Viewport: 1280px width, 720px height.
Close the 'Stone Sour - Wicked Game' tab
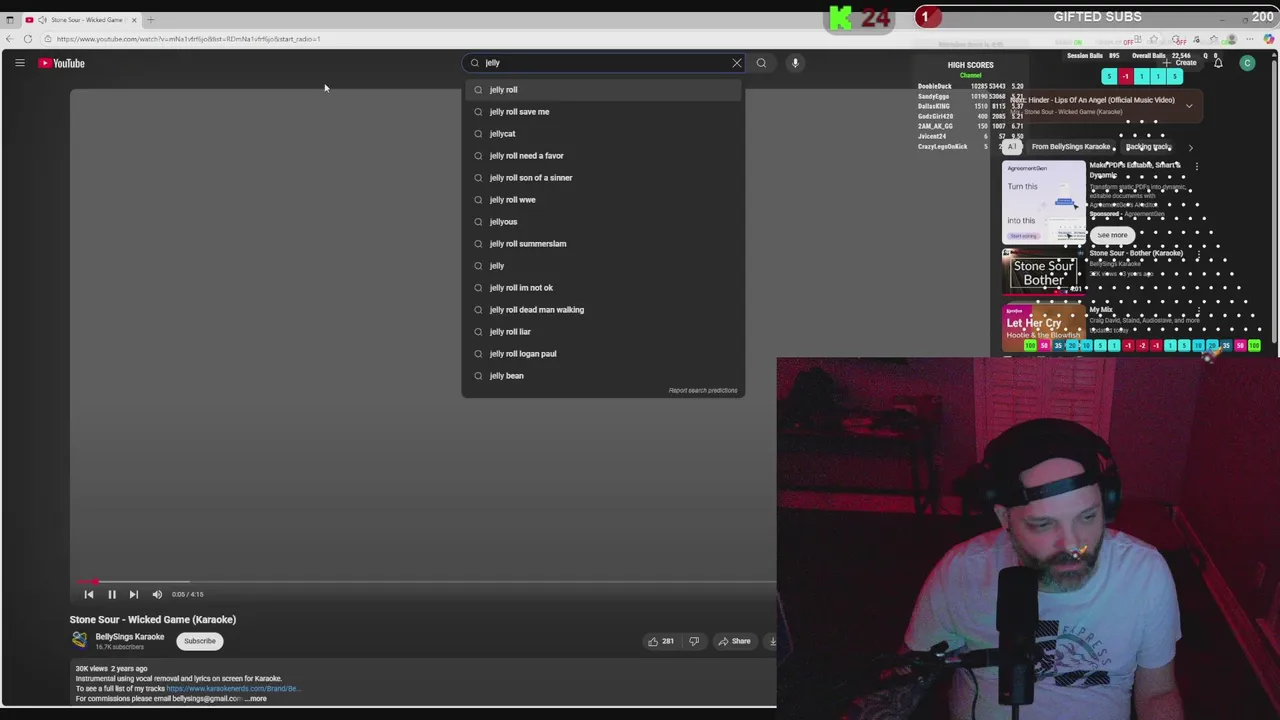[134, 20]
